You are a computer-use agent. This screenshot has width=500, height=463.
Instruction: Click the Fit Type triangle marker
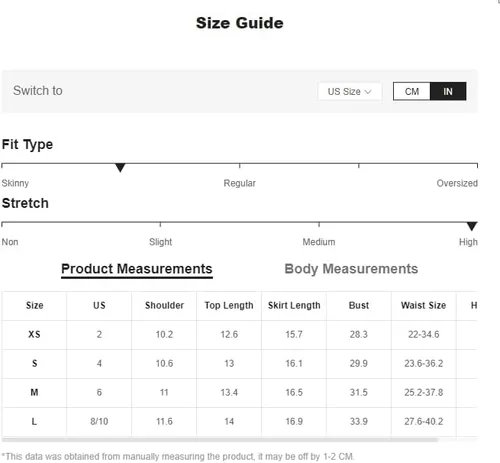click(x=120, y=167)
